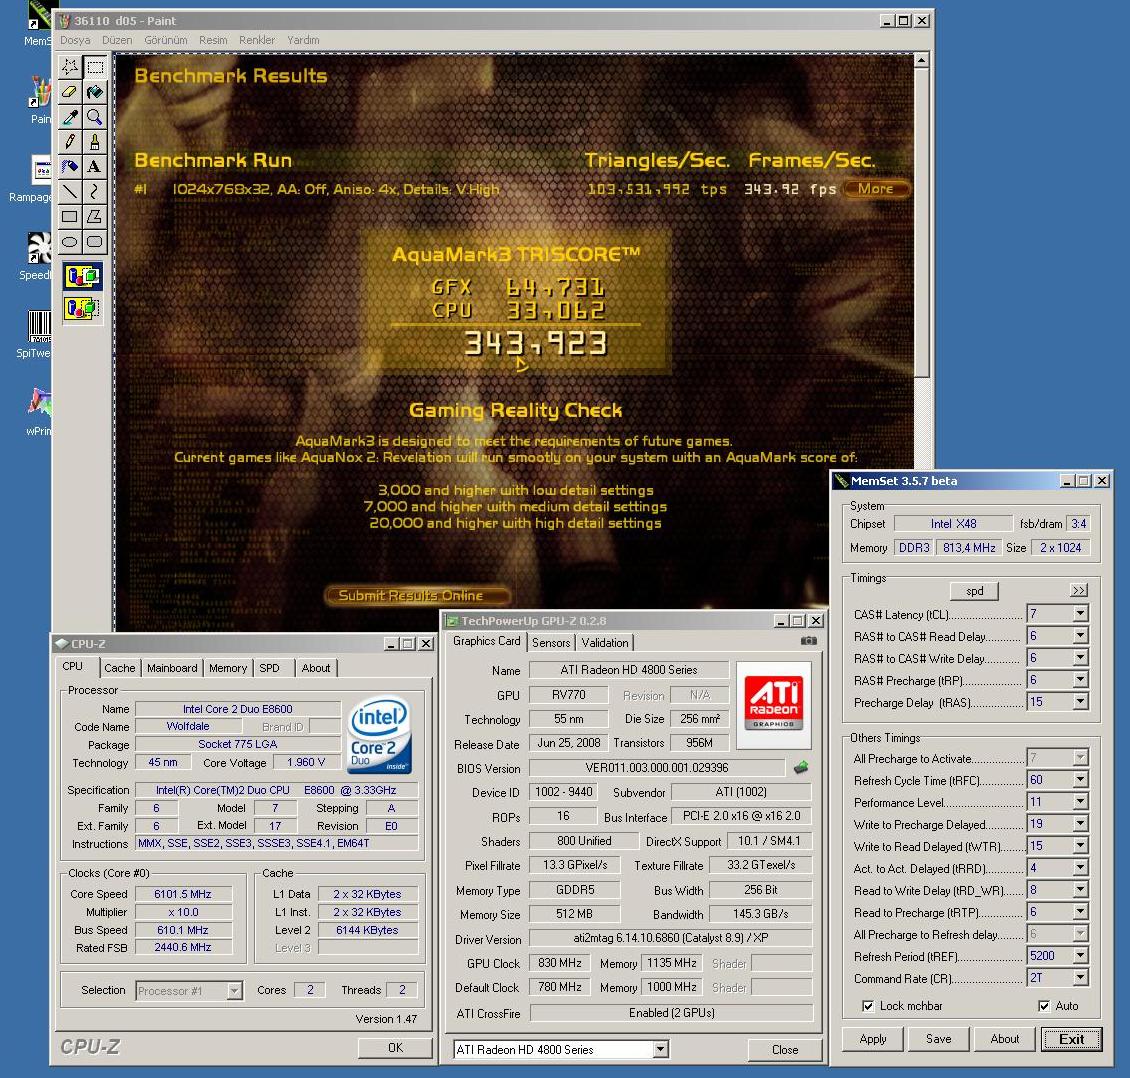Choose the transparent selection option in Paint
This screenshot has width=1130, height=1078.
(83, 308)
